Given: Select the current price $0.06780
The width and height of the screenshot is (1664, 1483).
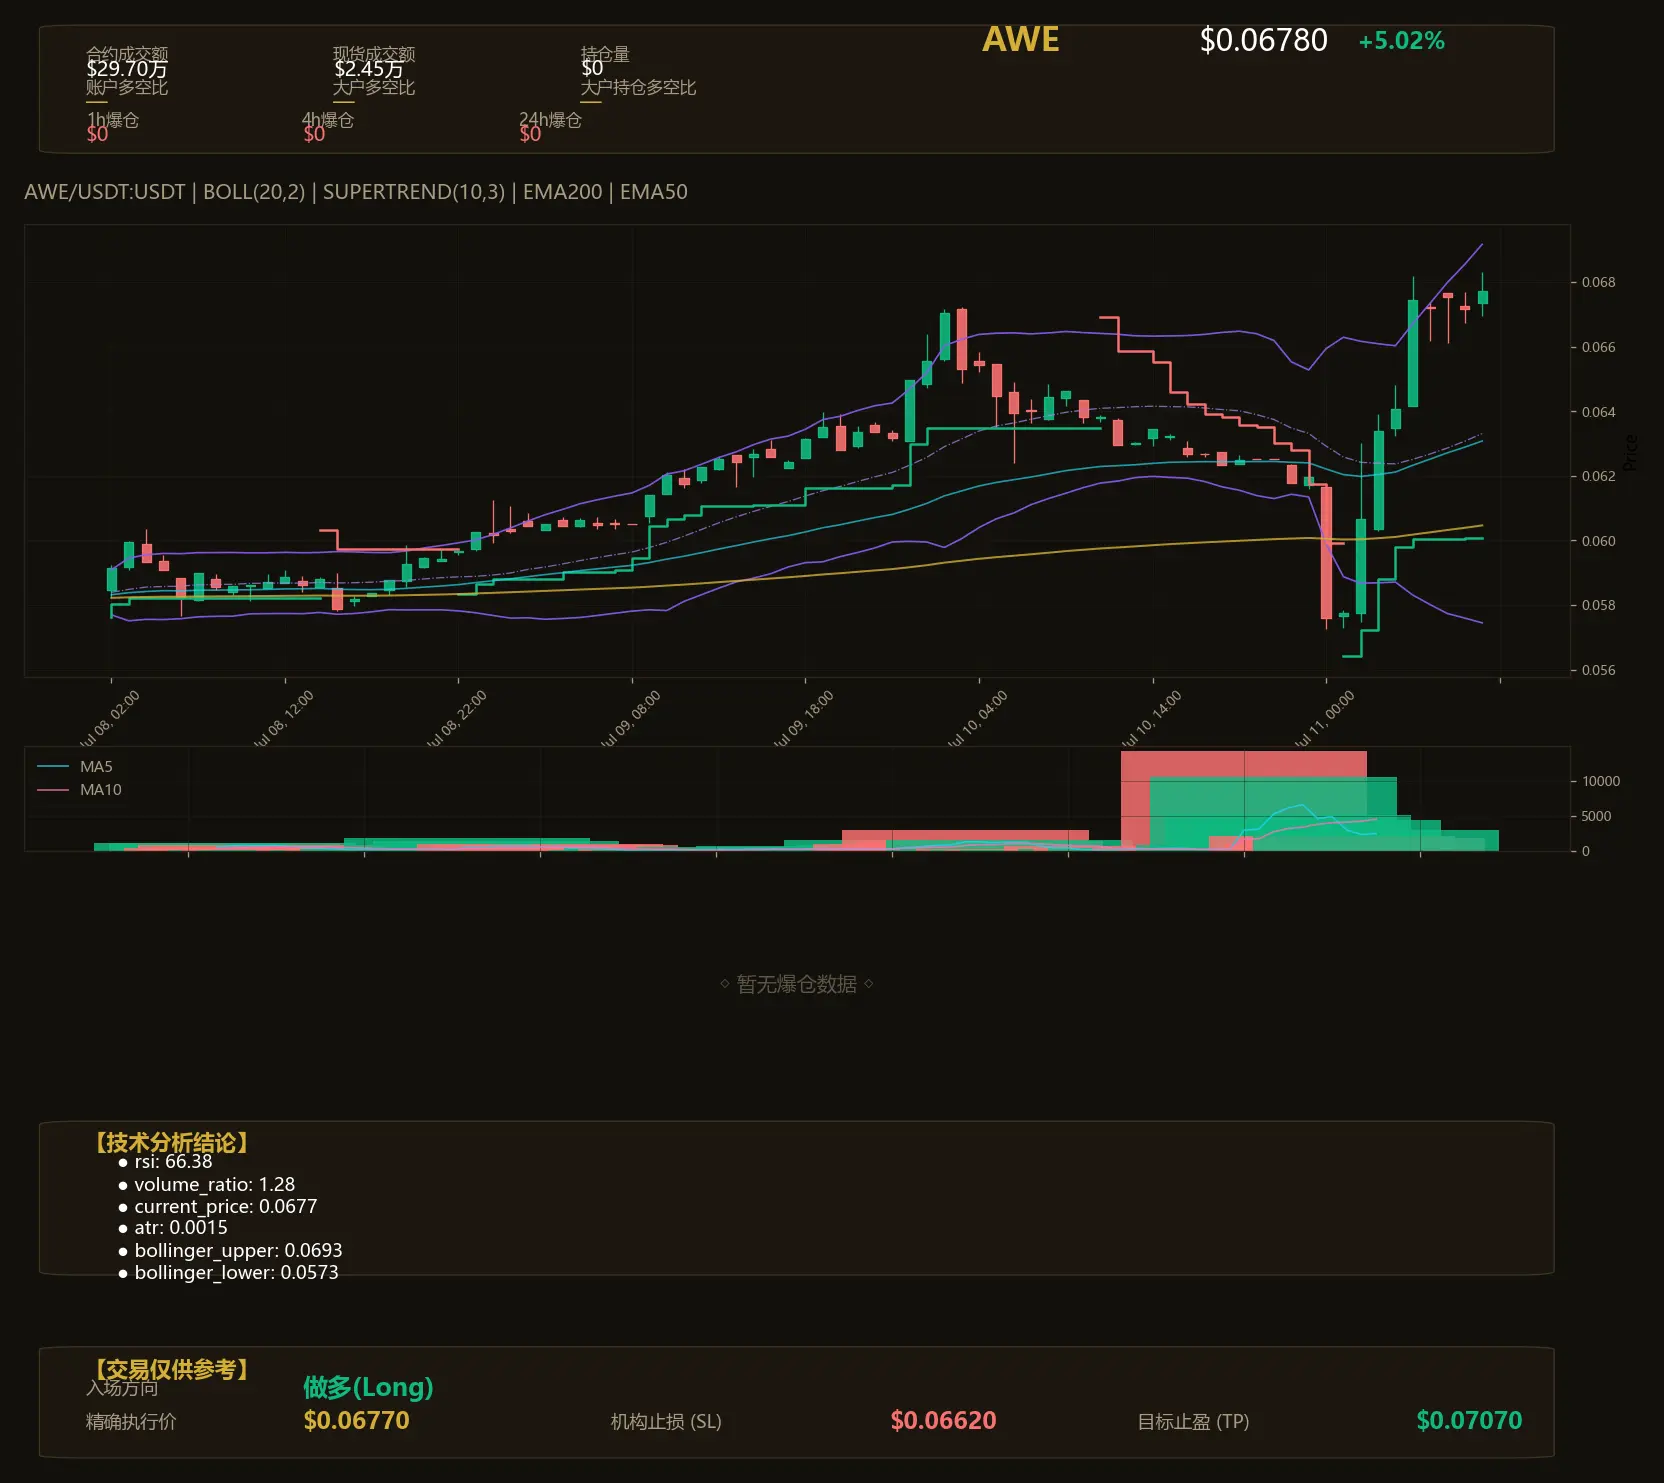Looking at the screenshot, I should [x=1263, y=41].
